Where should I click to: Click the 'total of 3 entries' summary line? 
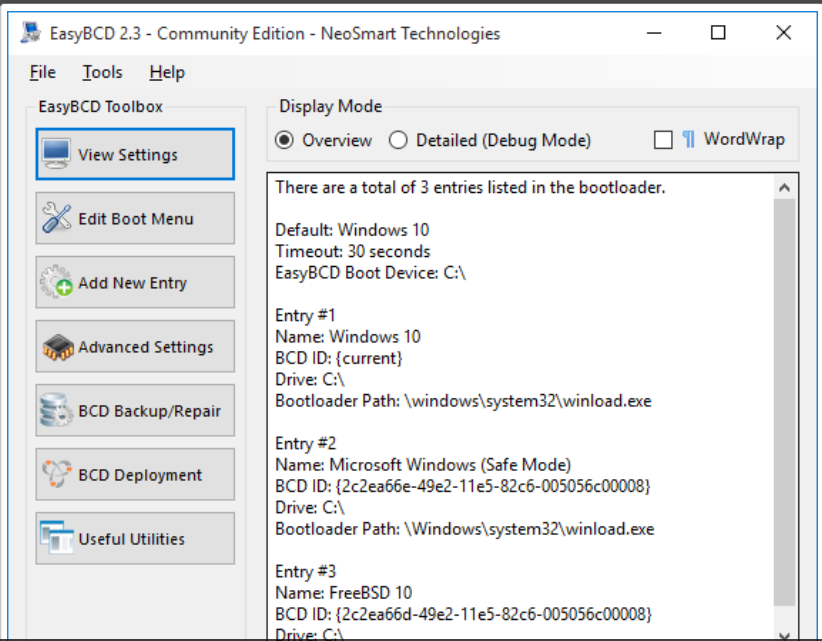coord(470,188)
